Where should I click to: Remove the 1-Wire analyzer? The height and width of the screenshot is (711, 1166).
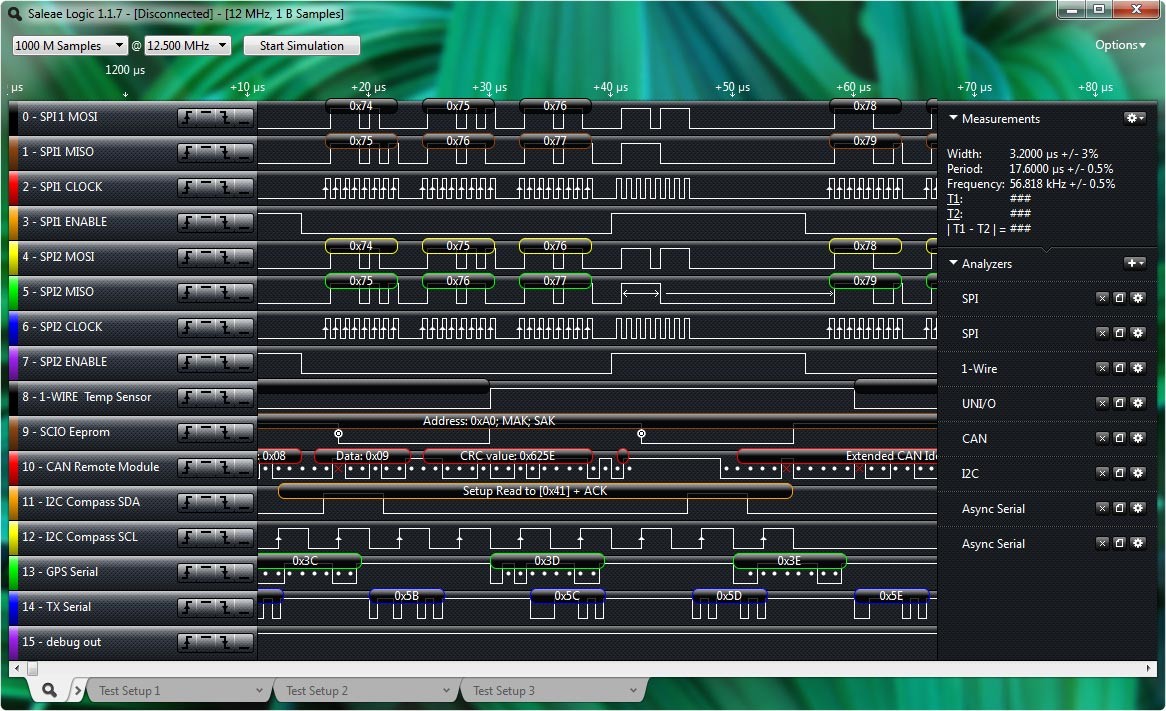pyautogui.click(x=1102, y=368)
